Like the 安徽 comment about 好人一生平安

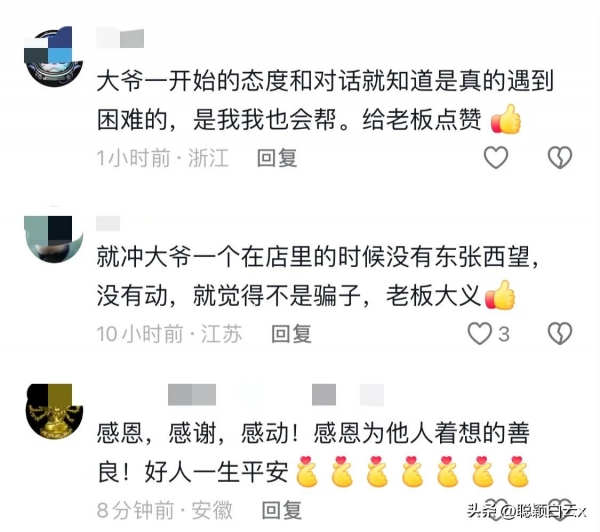click(x=496, y=509)
